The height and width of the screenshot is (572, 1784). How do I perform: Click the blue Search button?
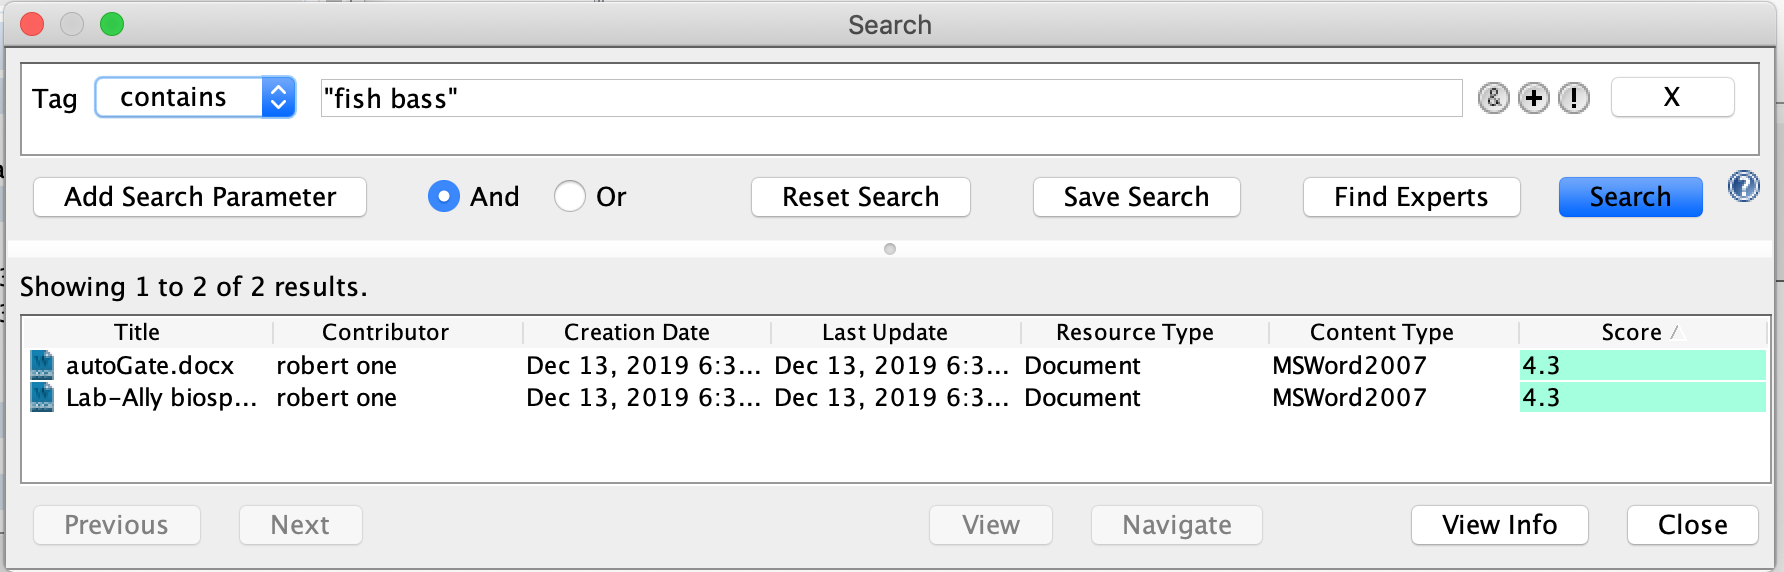(x=1630, y=197)
